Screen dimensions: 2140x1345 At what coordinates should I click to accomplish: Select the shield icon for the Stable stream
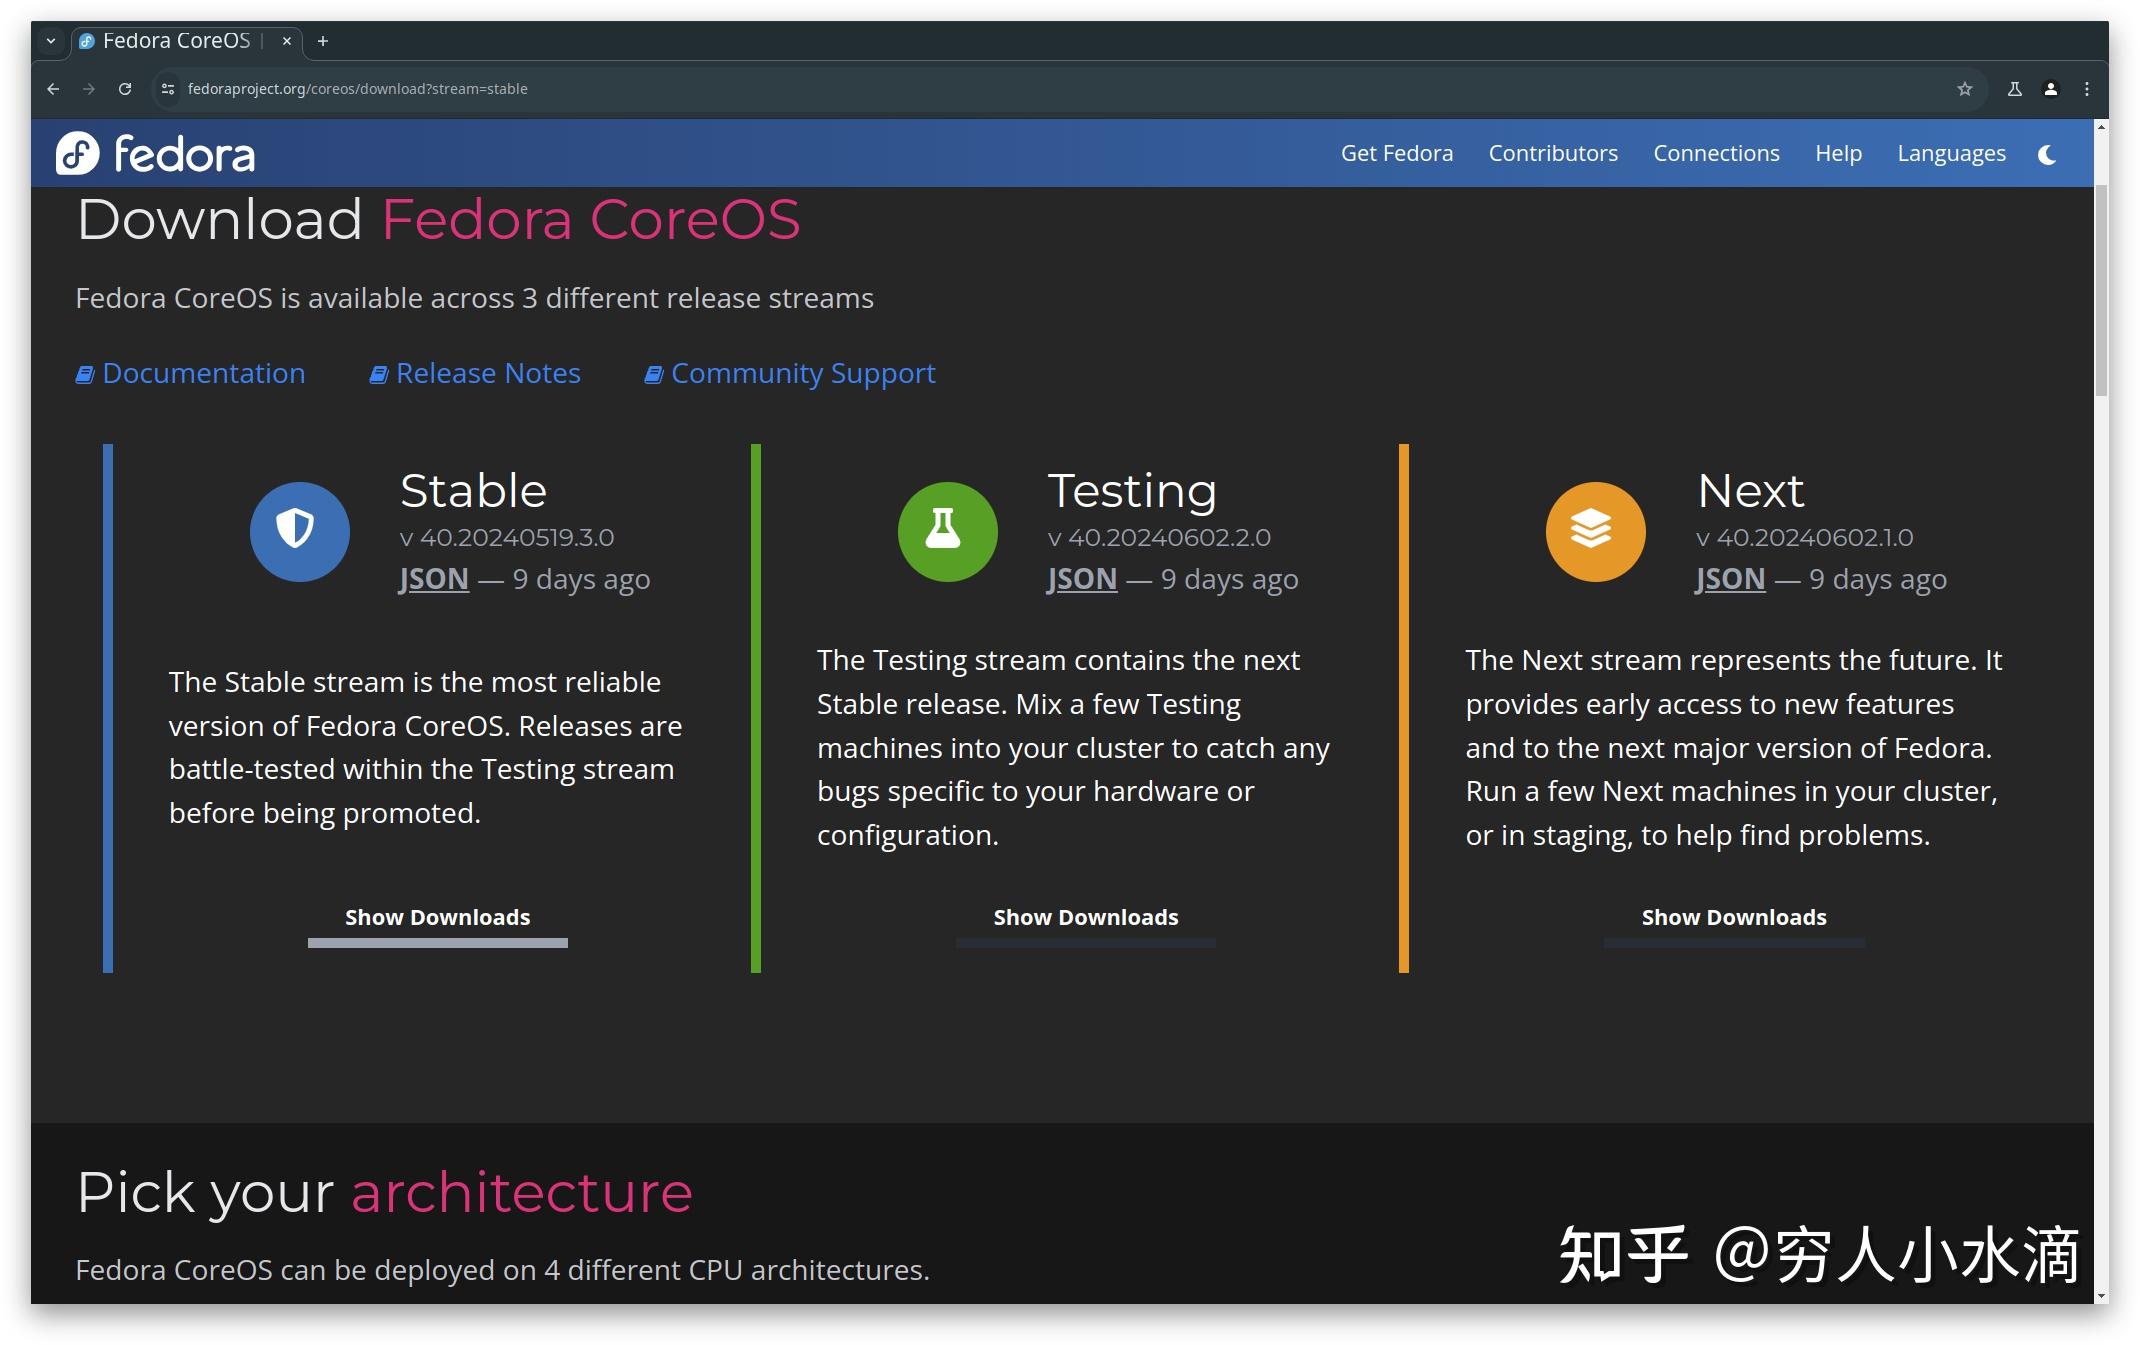pos(299,531)
